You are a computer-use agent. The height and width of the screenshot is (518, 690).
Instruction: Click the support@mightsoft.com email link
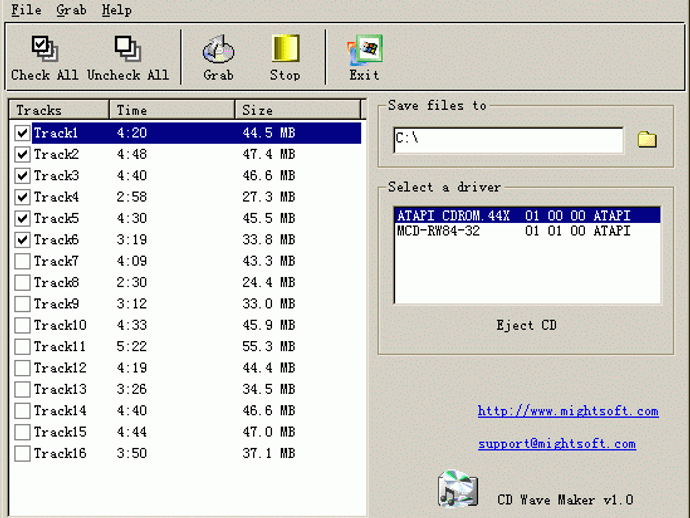click(557, 444)
